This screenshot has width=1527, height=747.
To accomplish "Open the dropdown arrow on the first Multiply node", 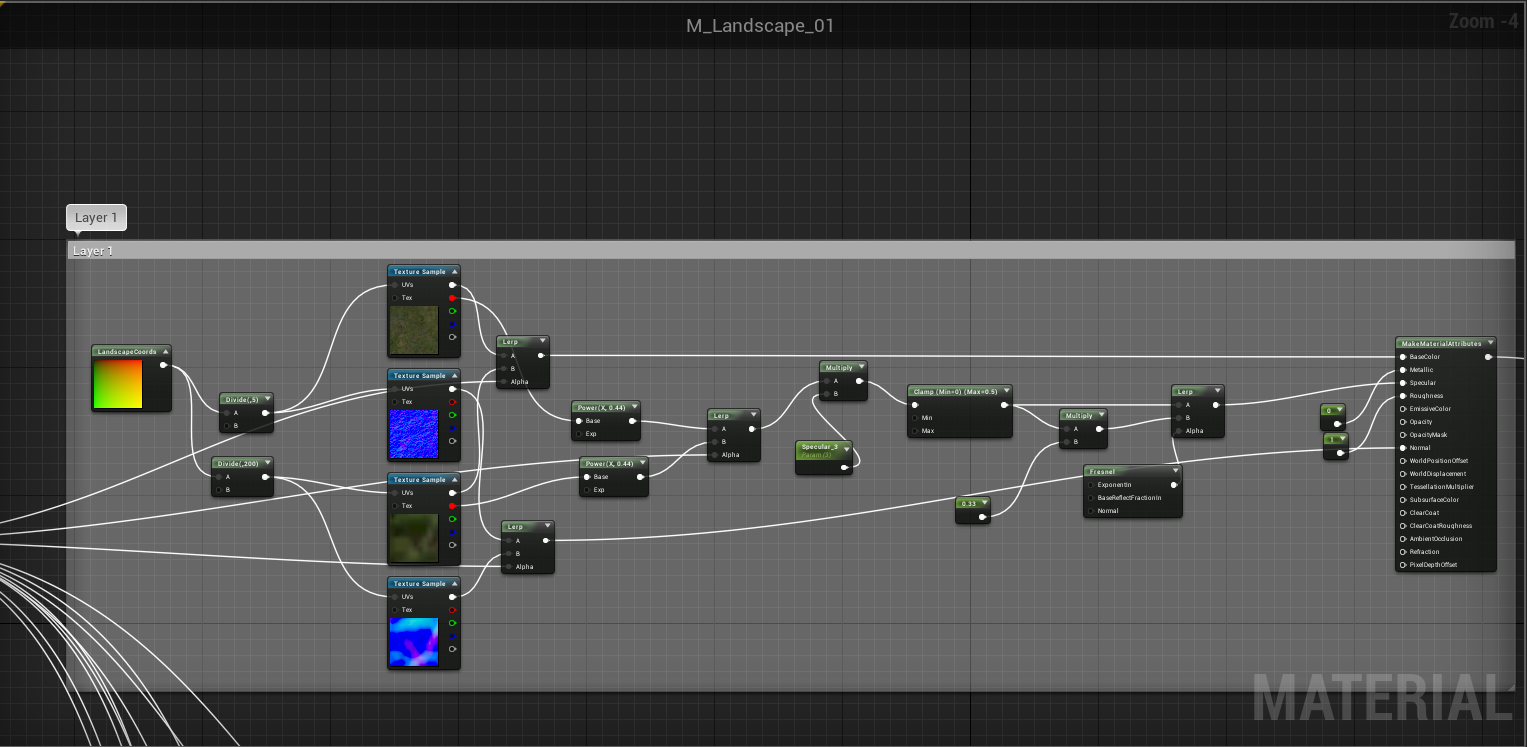I will tap(860, 366).
